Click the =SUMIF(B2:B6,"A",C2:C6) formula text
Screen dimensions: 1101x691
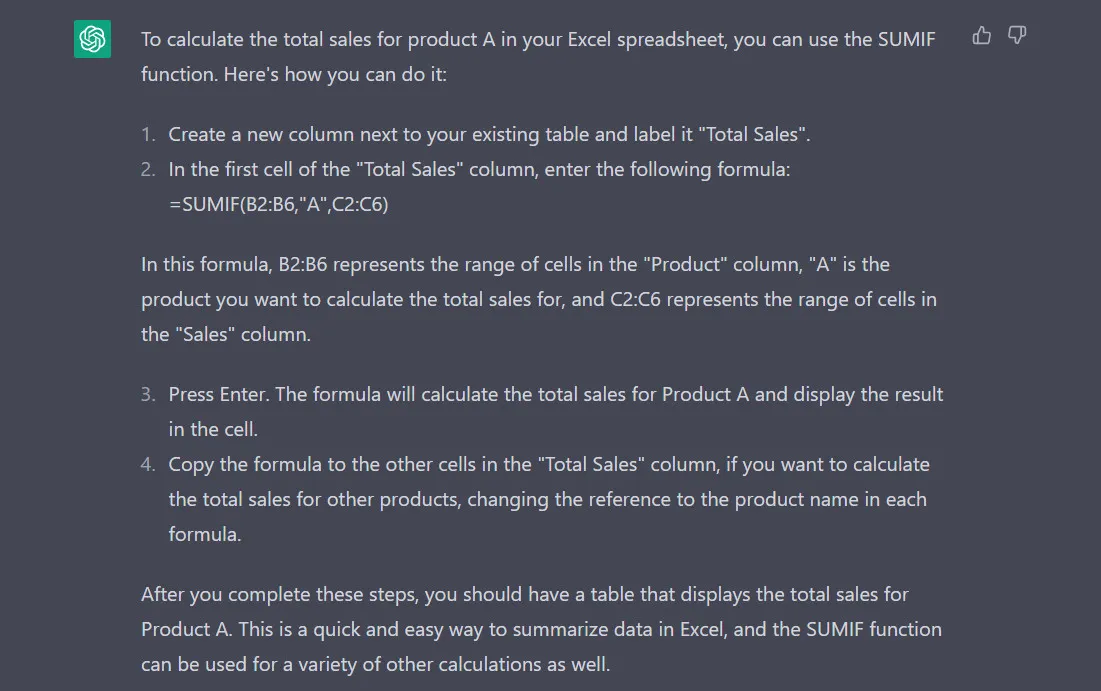[278, 205]
